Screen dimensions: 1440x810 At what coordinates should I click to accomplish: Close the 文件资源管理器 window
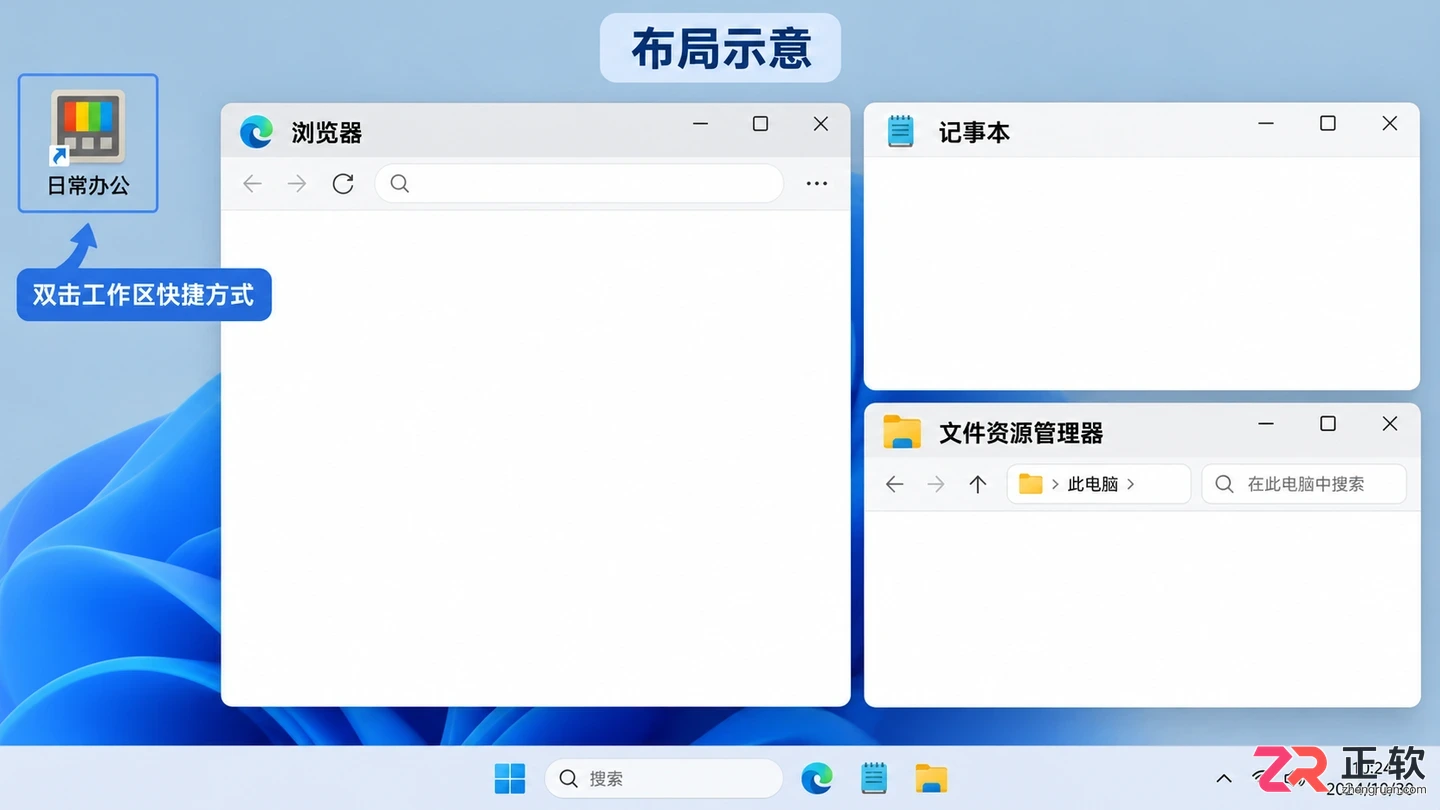(x=1390, y=424)
